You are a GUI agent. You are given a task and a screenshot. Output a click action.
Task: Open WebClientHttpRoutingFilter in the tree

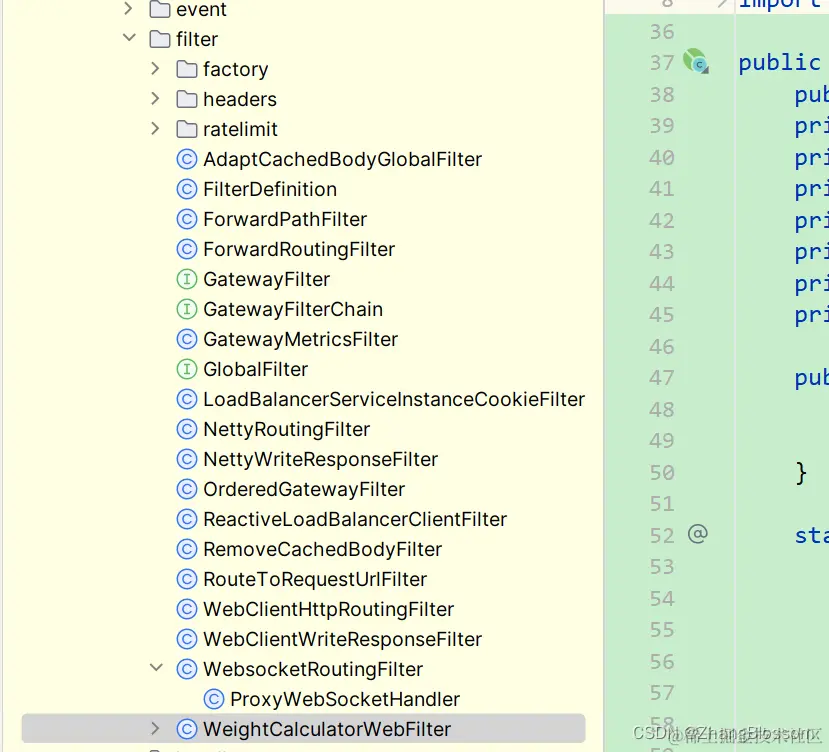(x=328, y=609)
